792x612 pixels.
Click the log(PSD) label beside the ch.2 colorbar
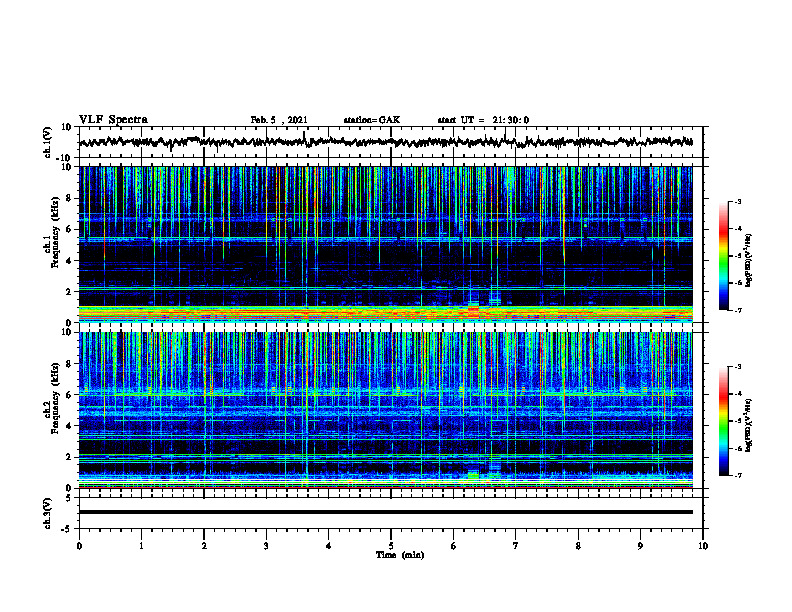click(x=749, y=425)
